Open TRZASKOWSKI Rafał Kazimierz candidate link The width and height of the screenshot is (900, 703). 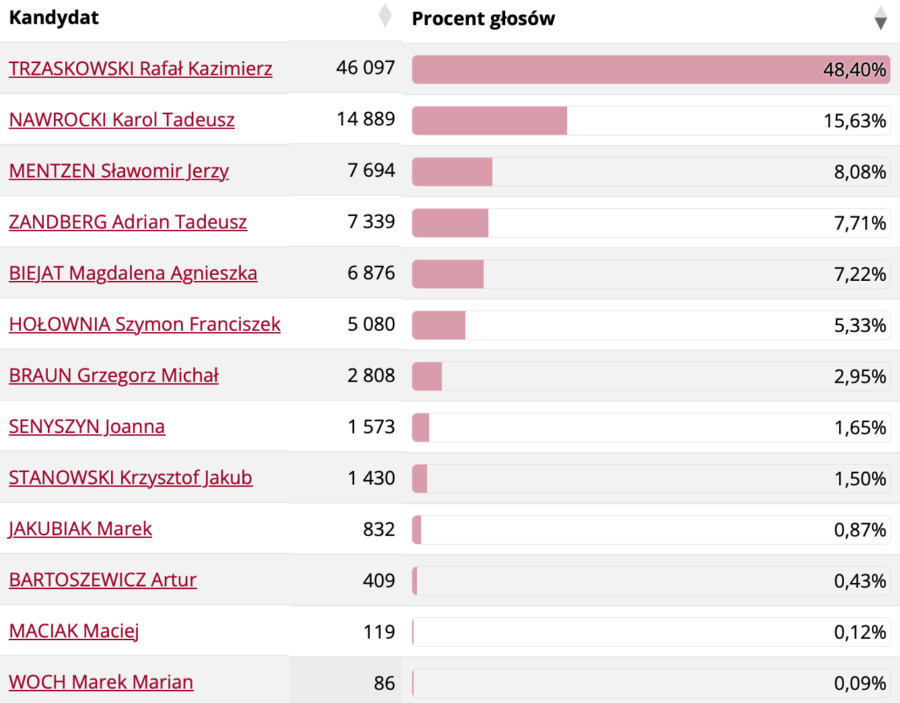pyautogui.click(x=140, y=69)
